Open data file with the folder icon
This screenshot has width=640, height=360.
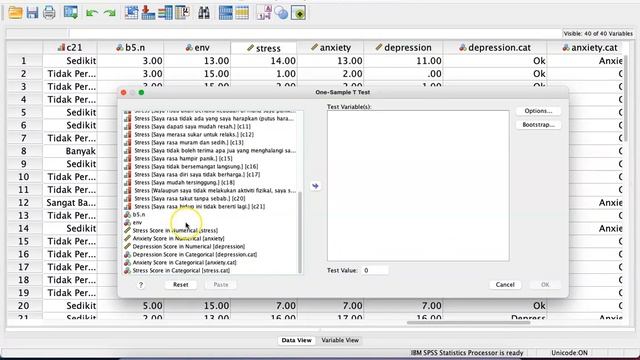15,13
